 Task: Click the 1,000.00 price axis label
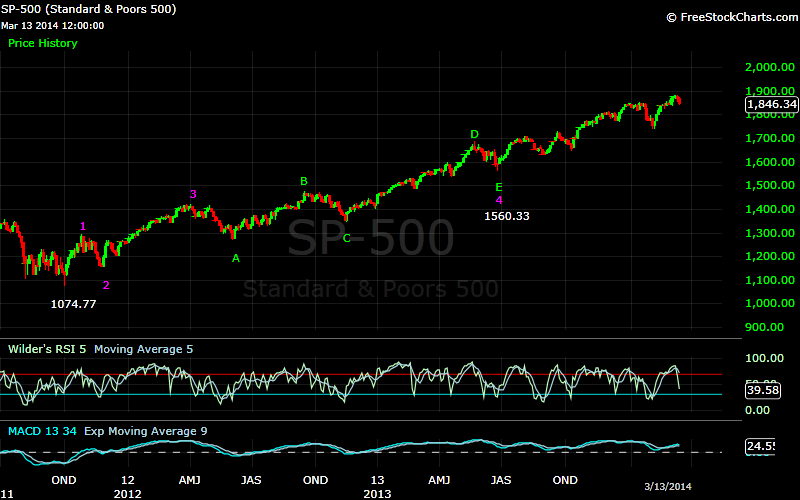coord(770,303)
